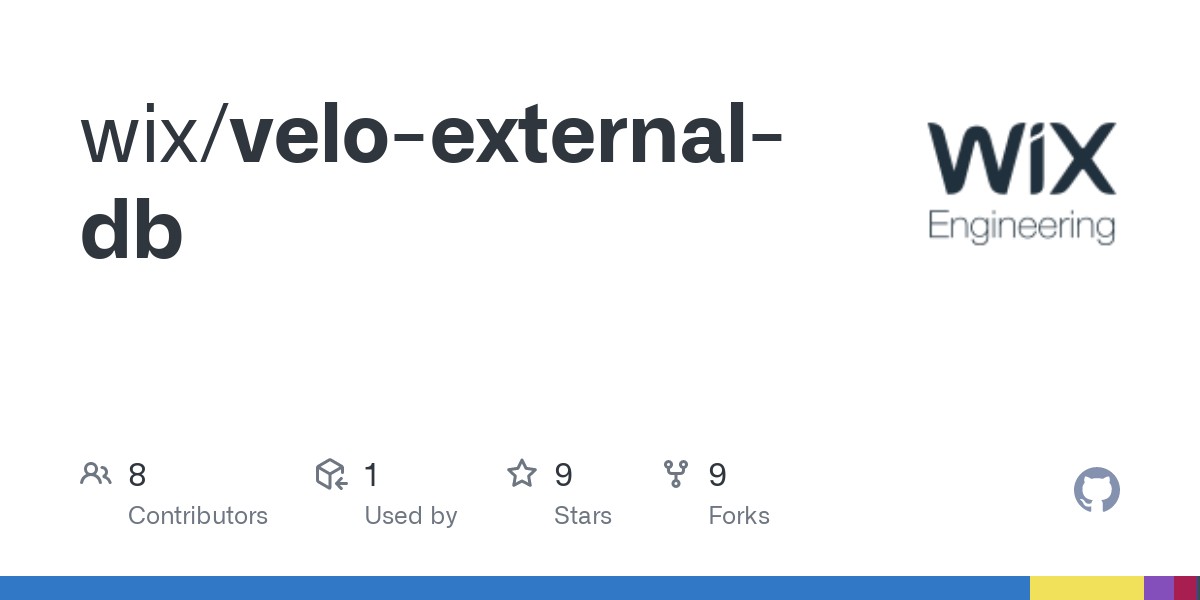The height and width of the screenshot is (600, 1200).
Task: Click the Contributors label
Action: coord(198,516)
